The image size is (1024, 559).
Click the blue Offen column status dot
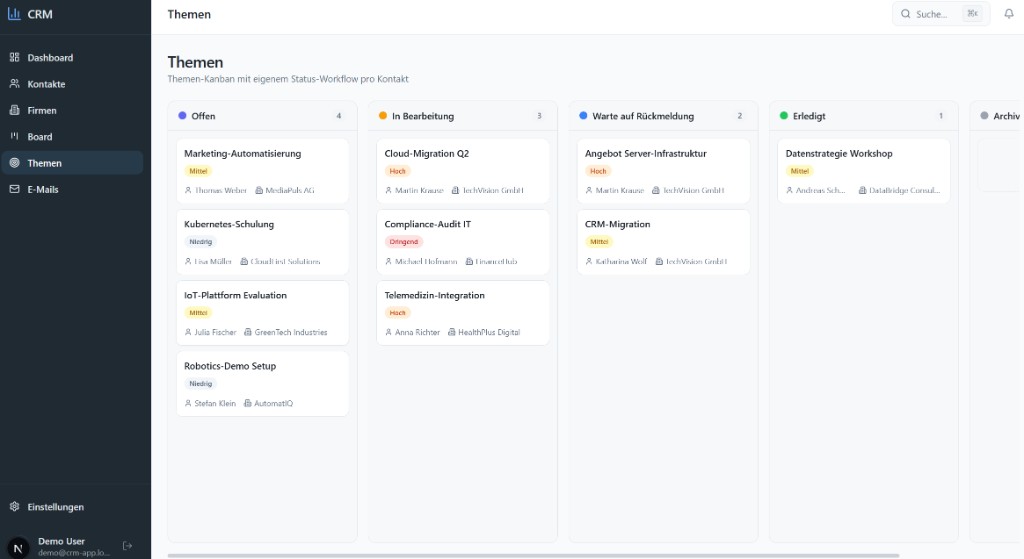[182, 116]
